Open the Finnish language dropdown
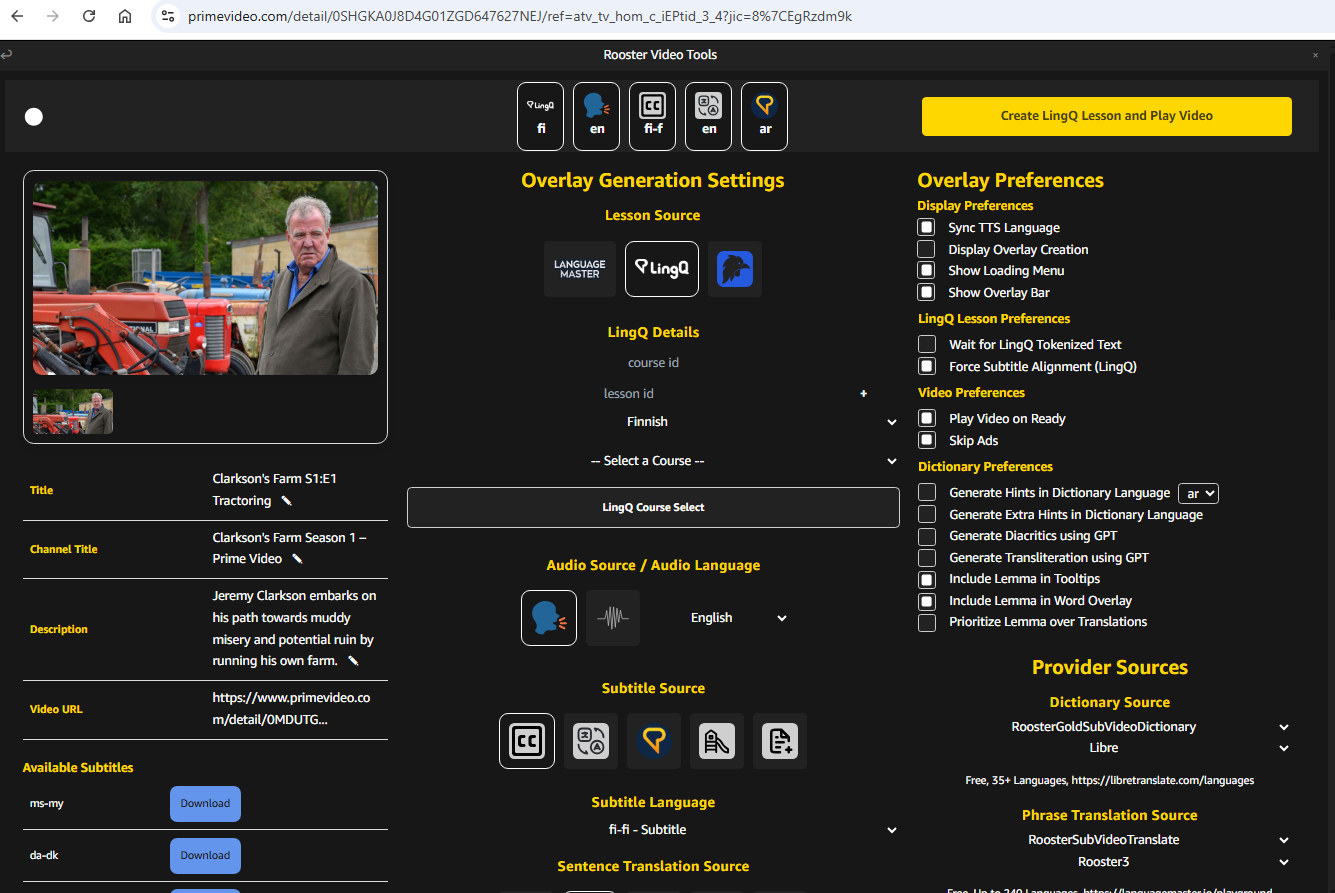The image size is (1335, 893). (x=653, y=422)
